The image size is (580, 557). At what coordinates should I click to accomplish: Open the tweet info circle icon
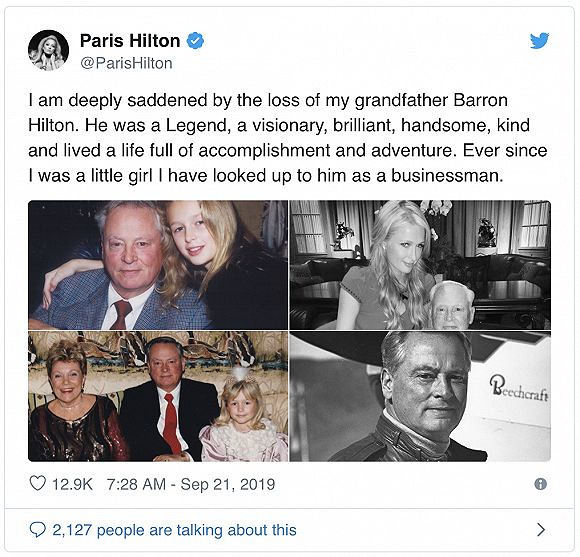(x=540, y=484)
